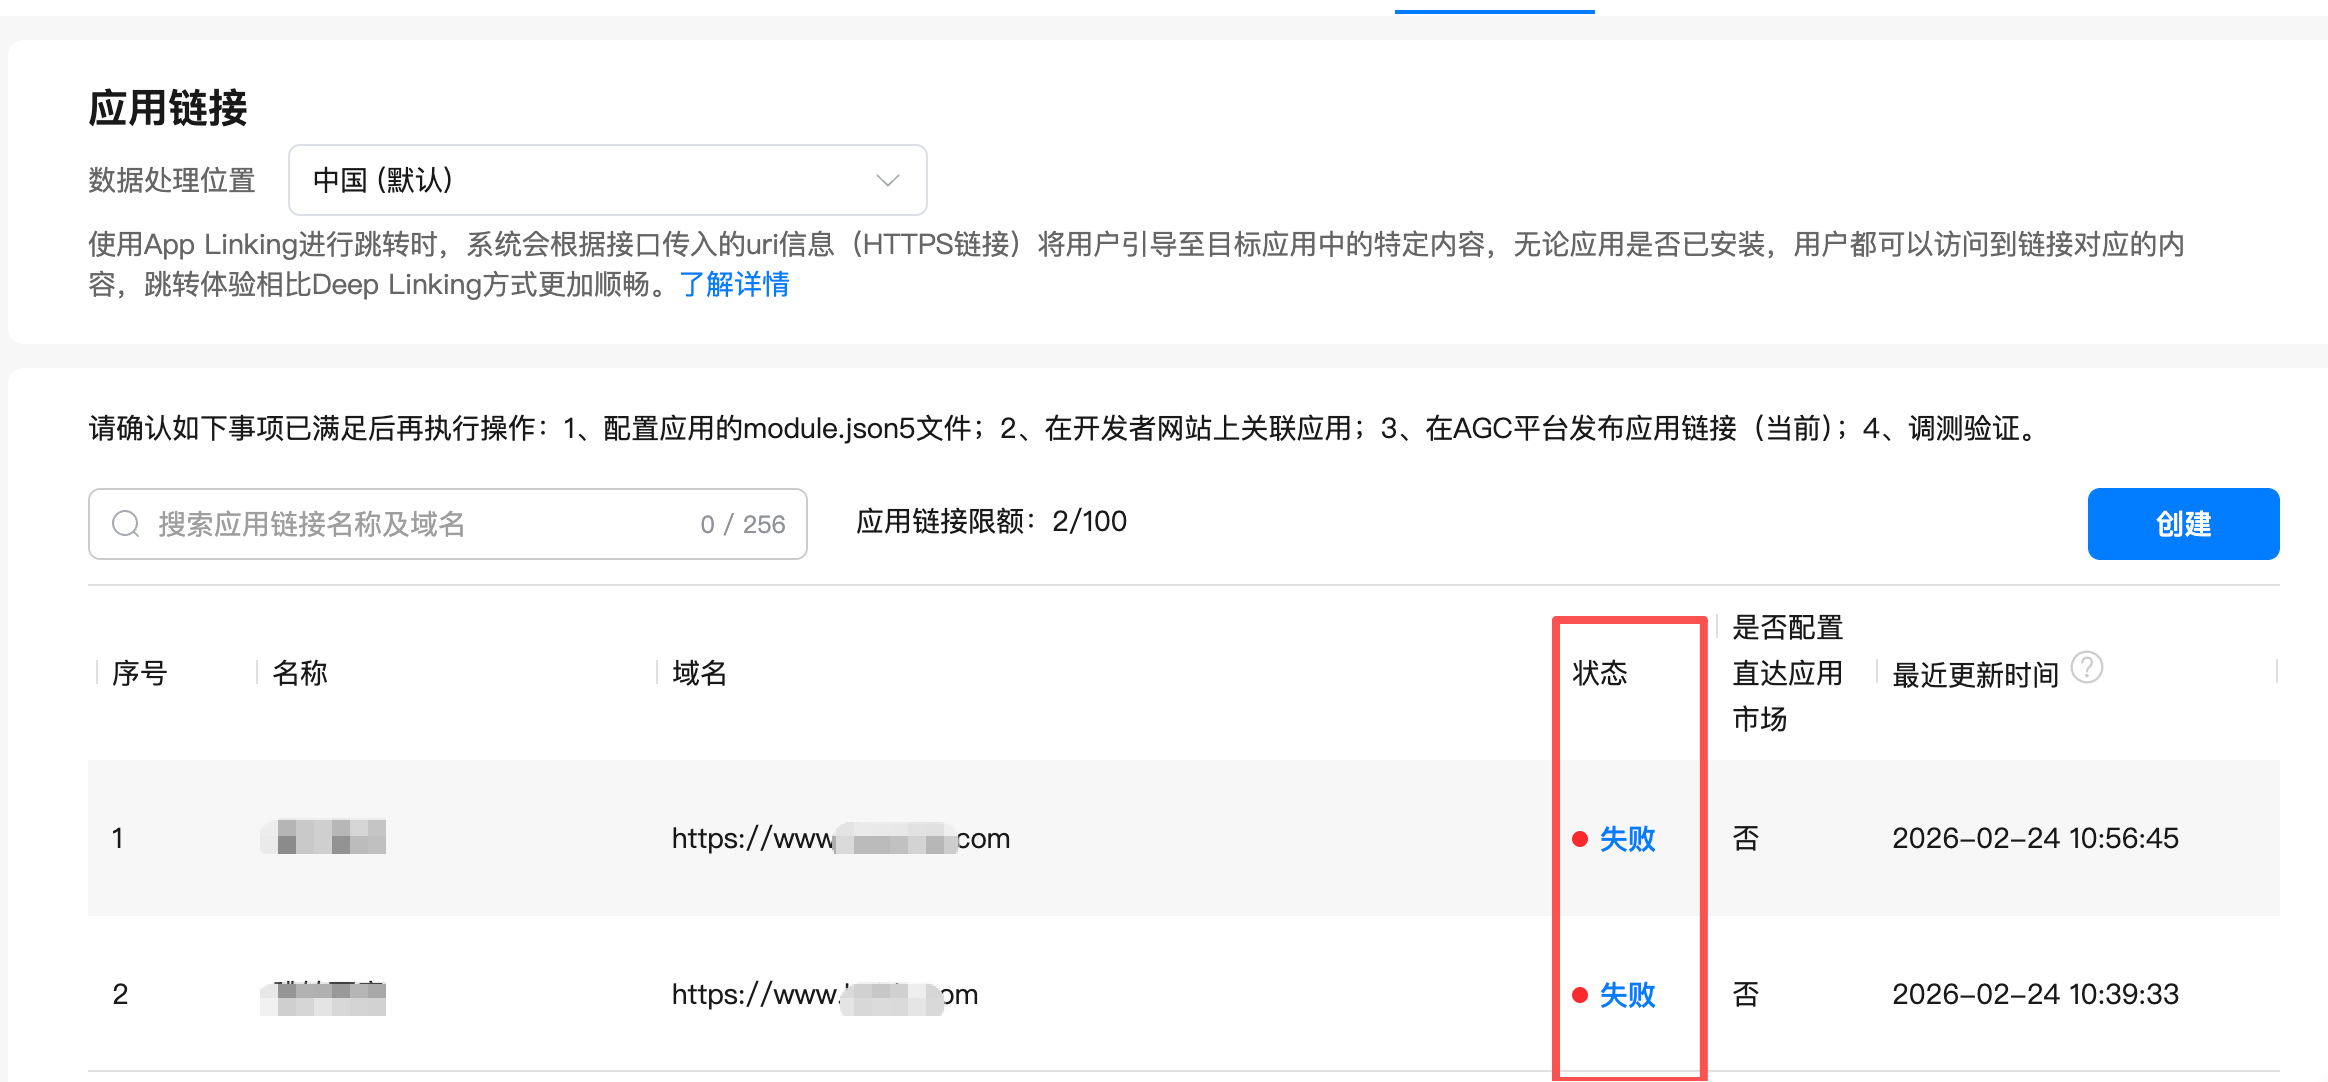Screen dimensions: 2328x1082
Task: Click the domain URL of app link 1
Action: [840, 839]
